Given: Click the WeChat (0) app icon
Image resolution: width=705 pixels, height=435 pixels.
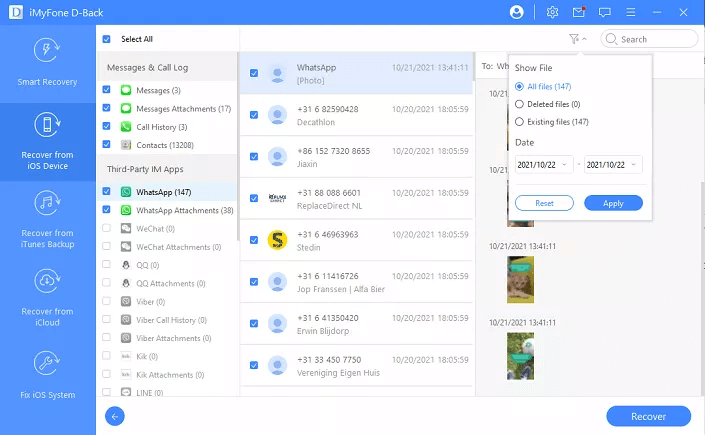Looking at the screenshot, I should (x=126, y=229).
